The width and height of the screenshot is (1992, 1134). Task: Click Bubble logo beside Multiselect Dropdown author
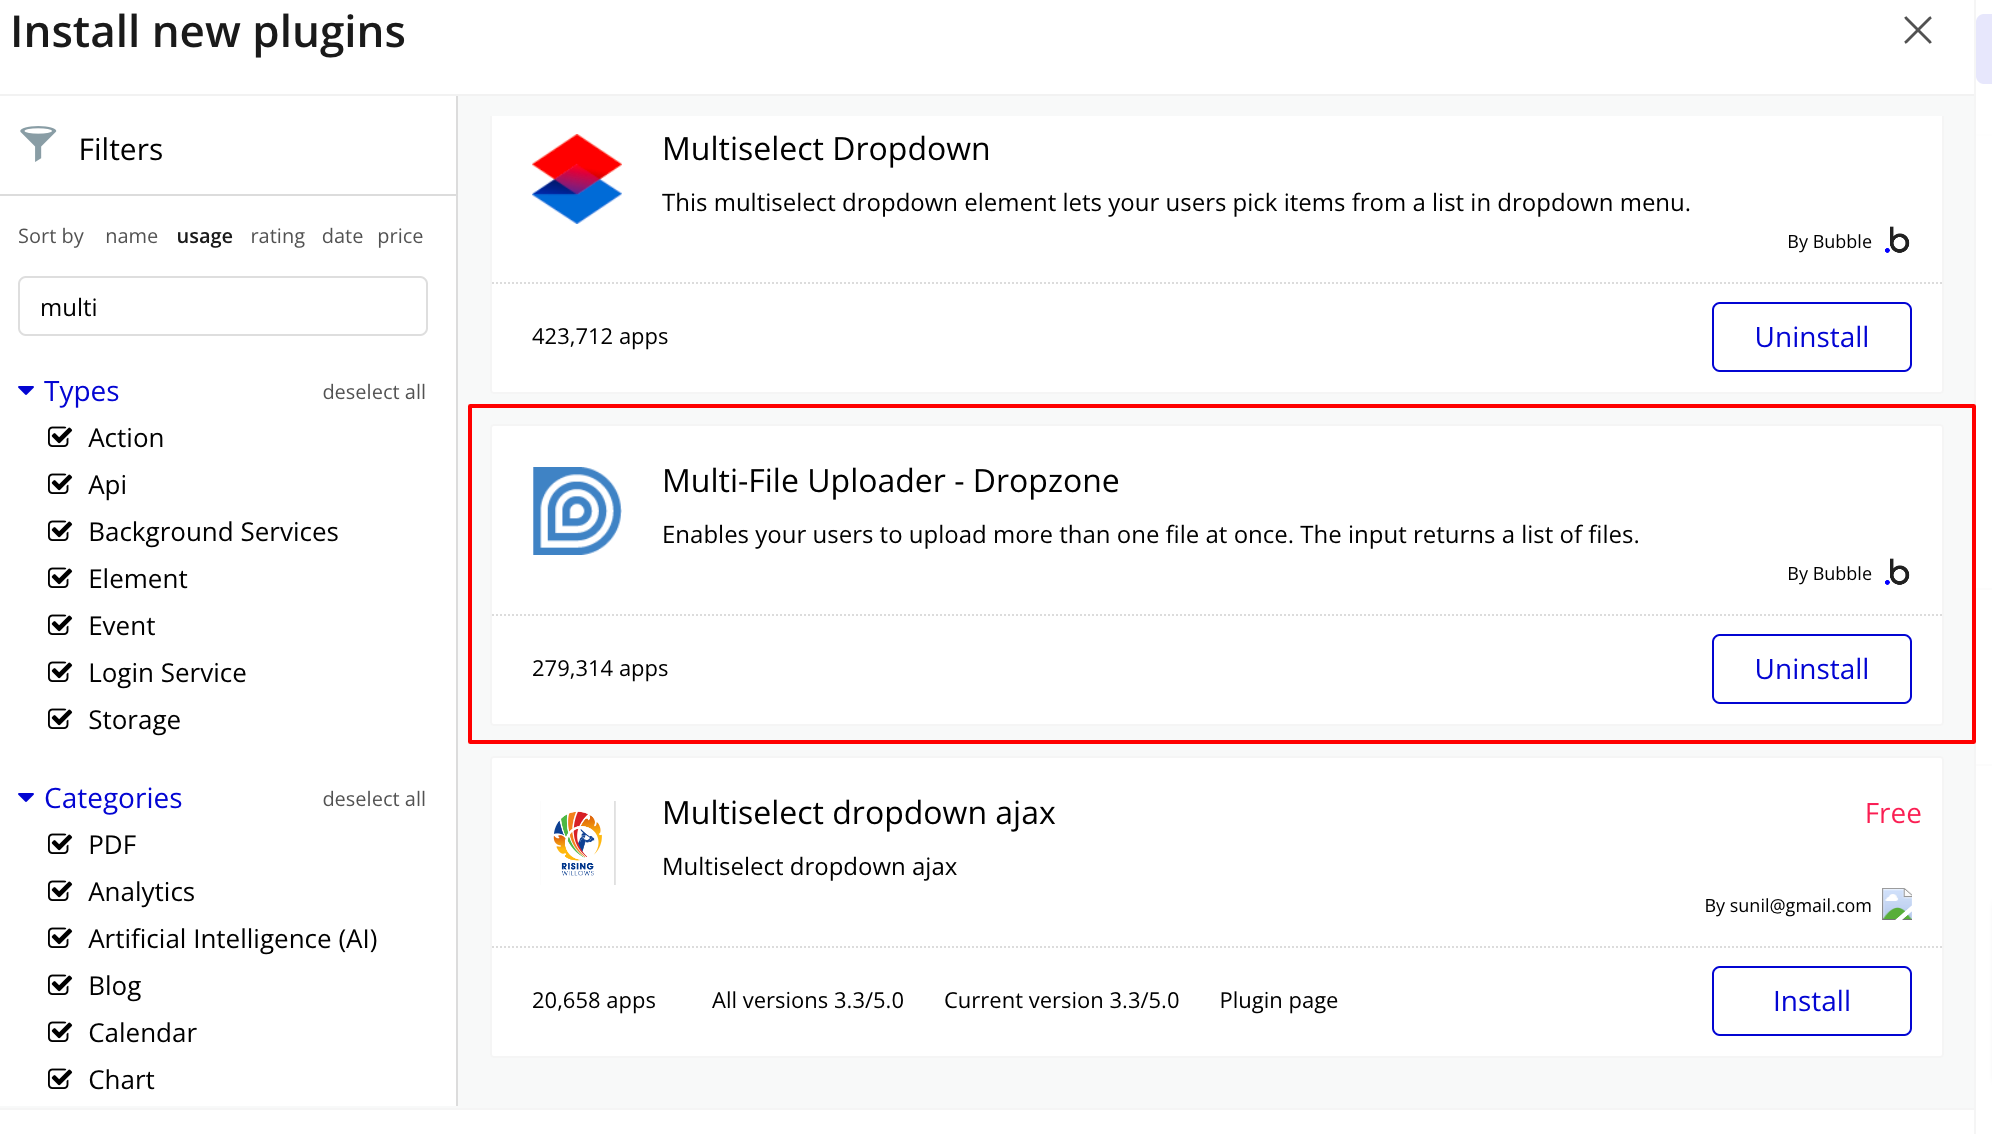(x=1897, y=241)
